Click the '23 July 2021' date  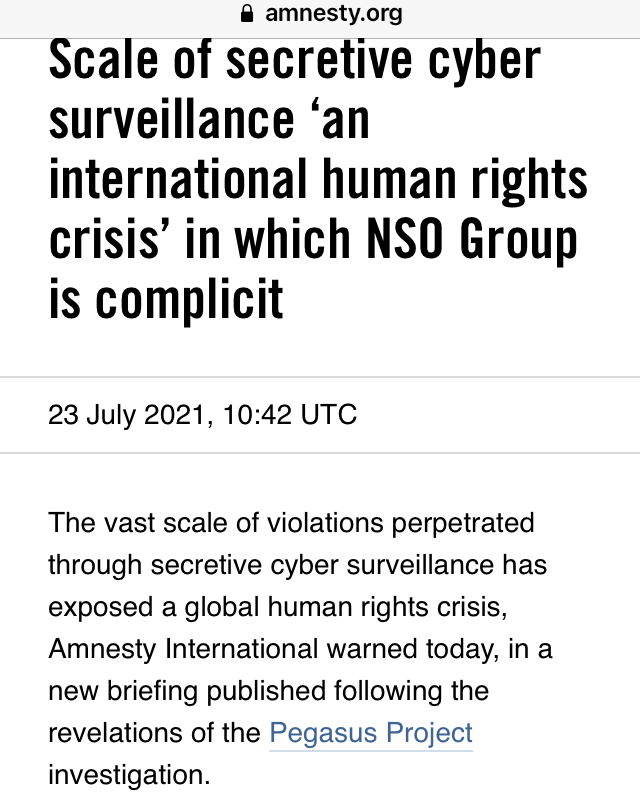tap(127, 415)
